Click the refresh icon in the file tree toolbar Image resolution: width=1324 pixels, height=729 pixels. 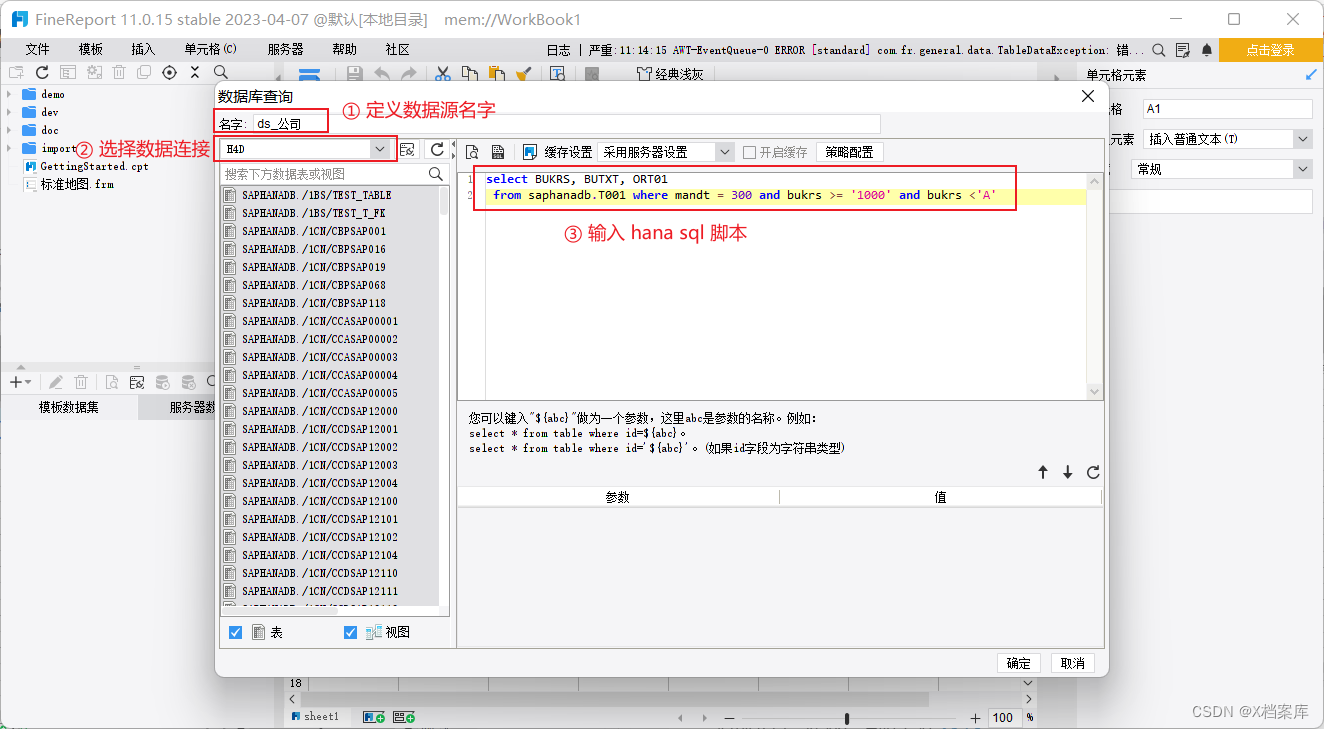click(42, 72)
